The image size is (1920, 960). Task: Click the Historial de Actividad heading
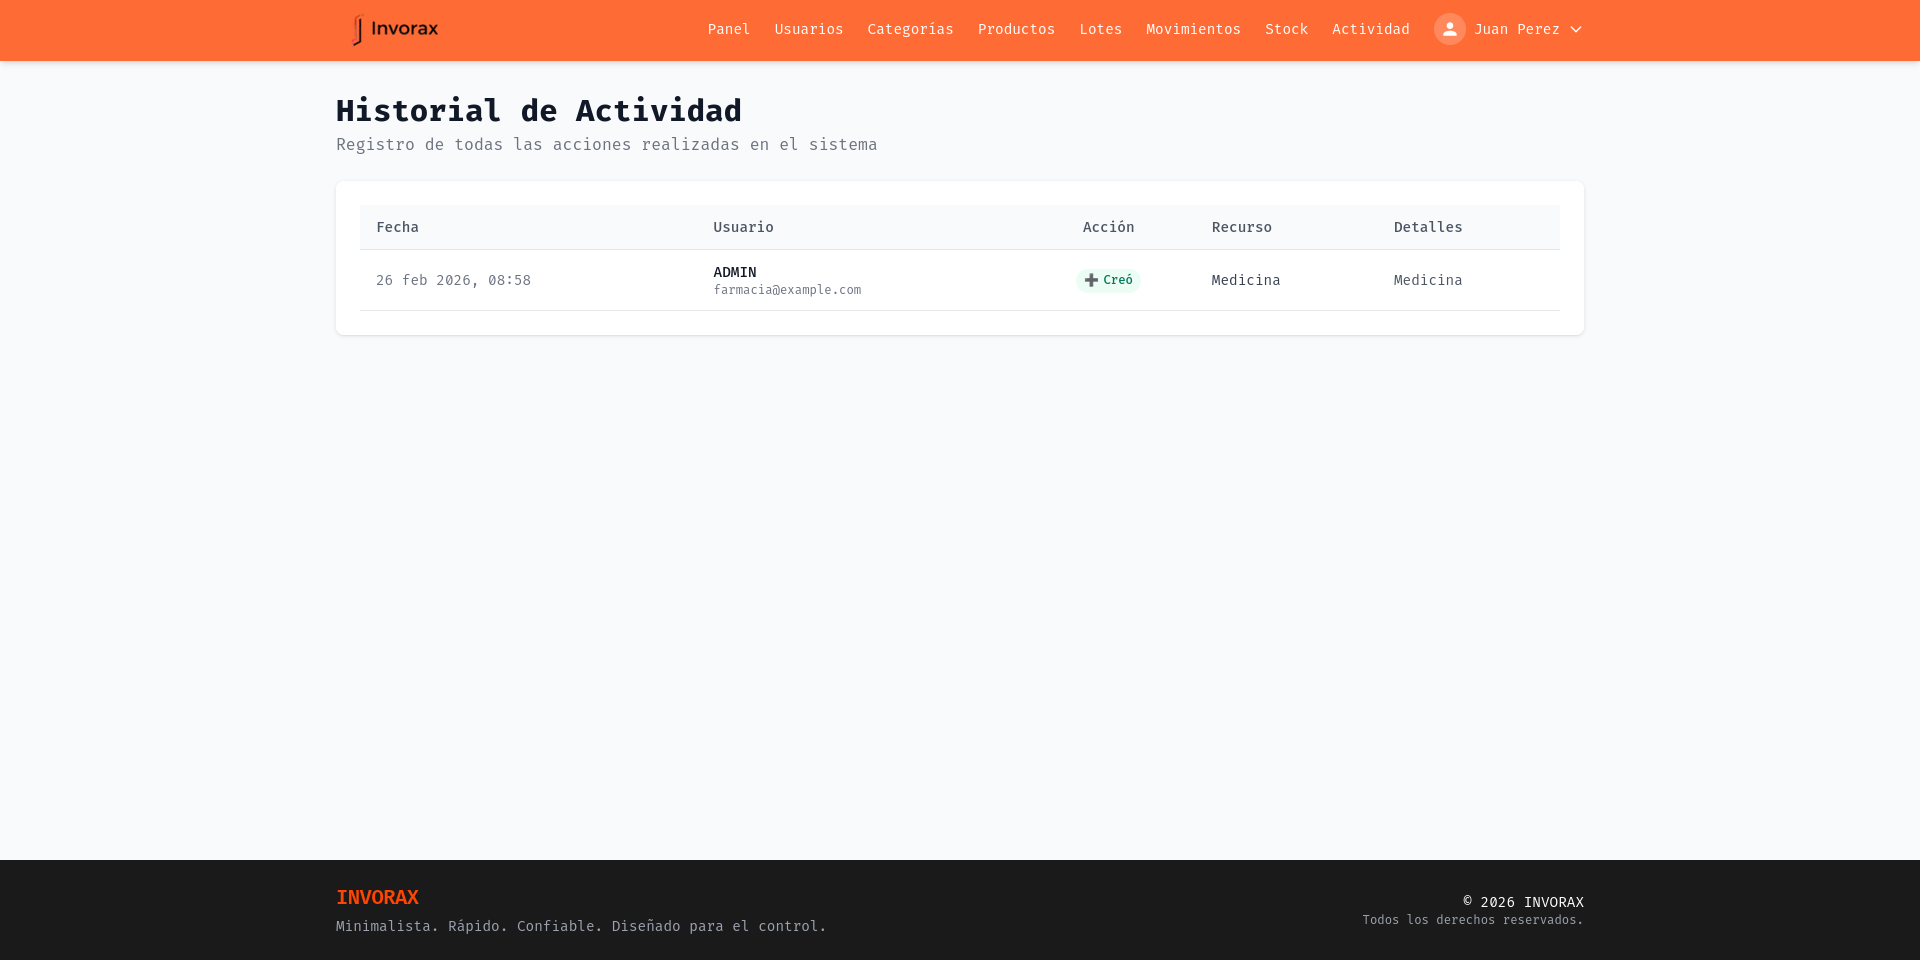point(539,111)
